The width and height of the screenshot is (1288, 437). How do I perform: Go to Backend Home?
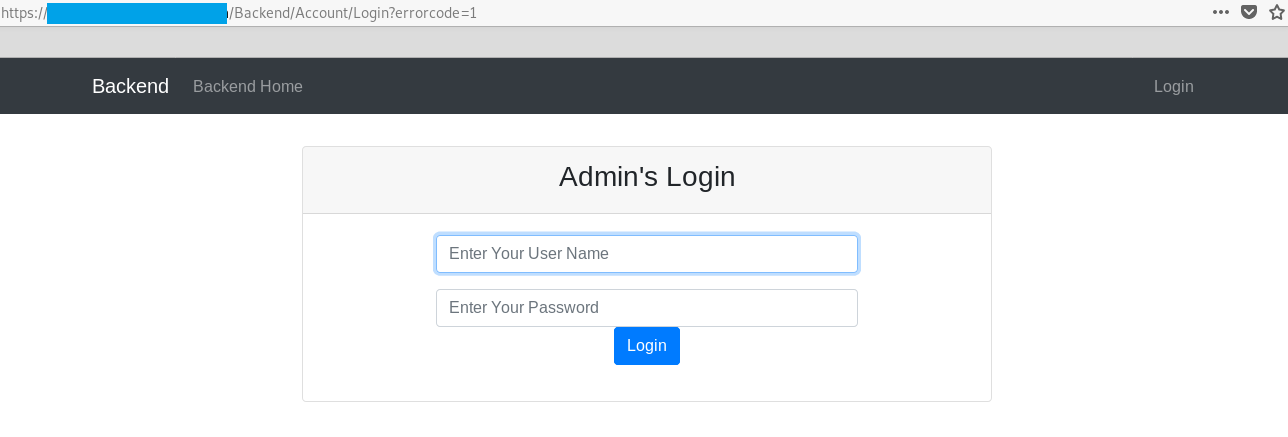click(x=248, y=86)
